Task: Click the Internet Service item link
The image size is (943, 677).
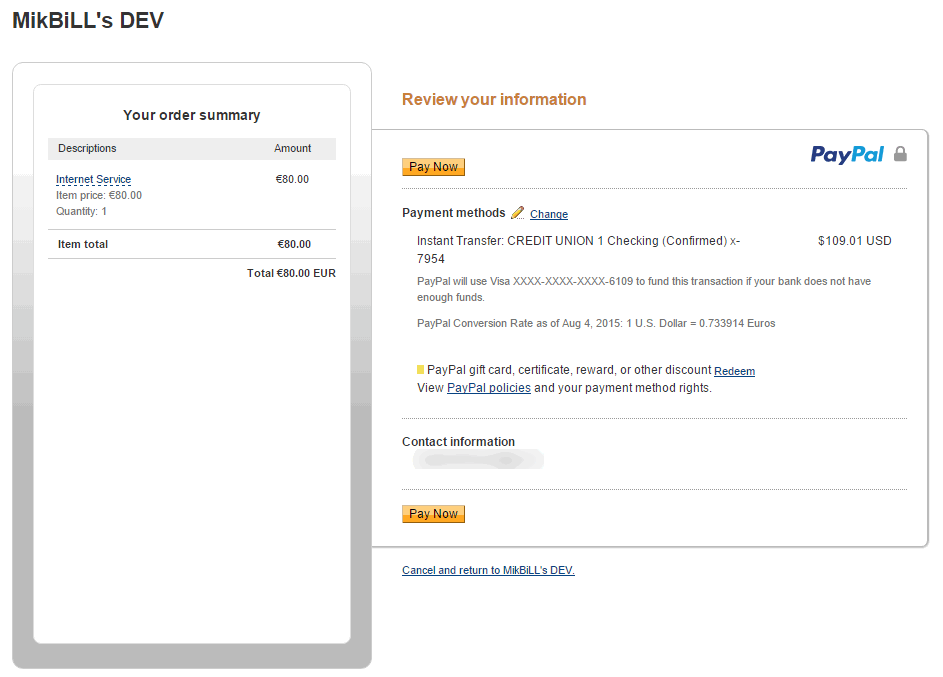Action: click(x=93, y=180)
